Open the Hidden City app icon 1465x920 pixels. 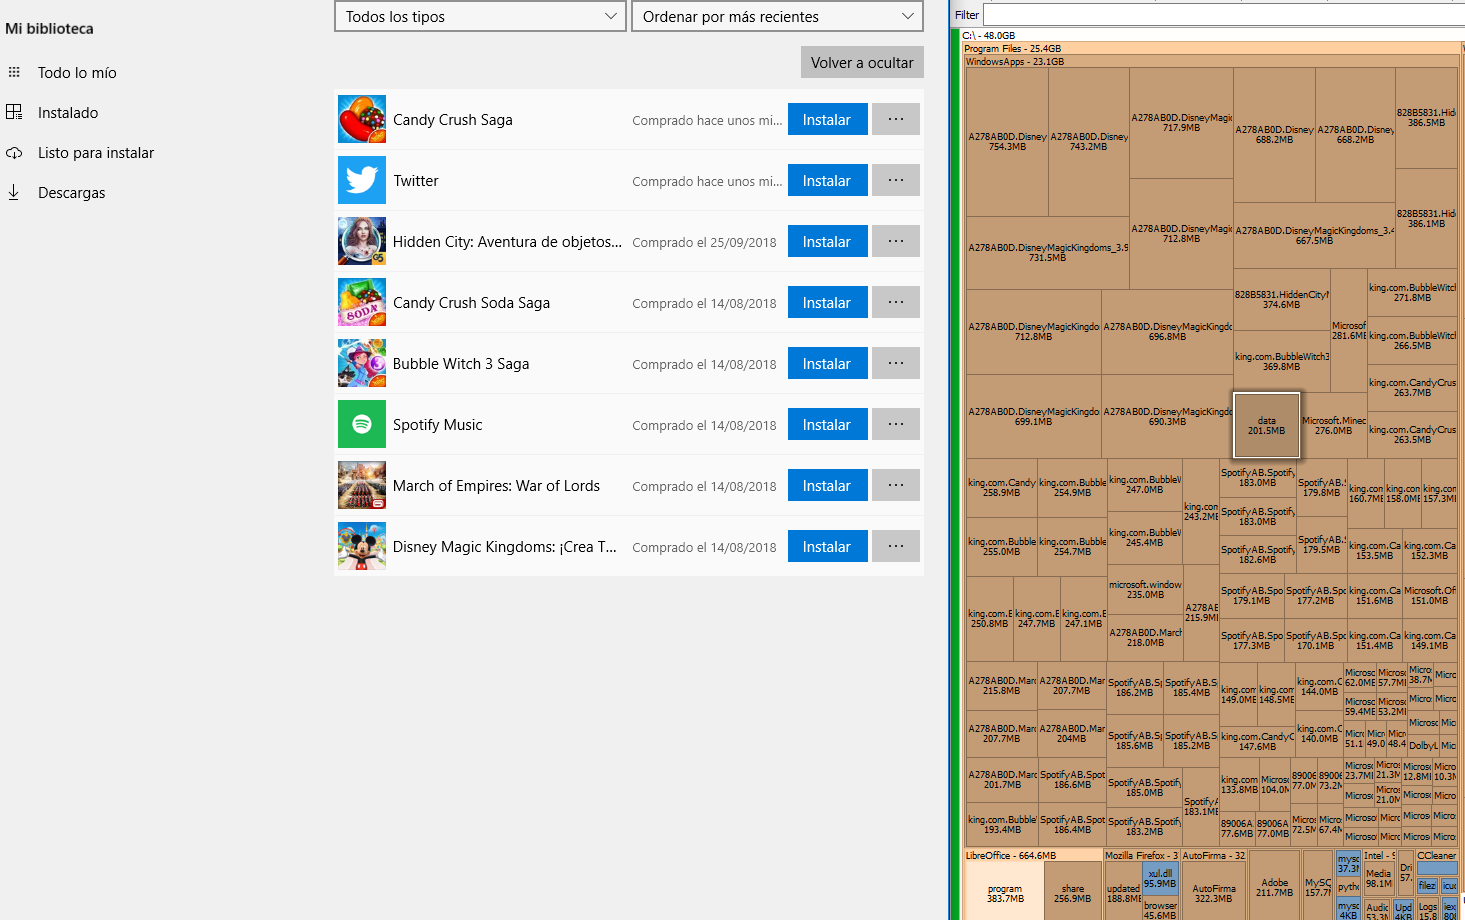362,242
